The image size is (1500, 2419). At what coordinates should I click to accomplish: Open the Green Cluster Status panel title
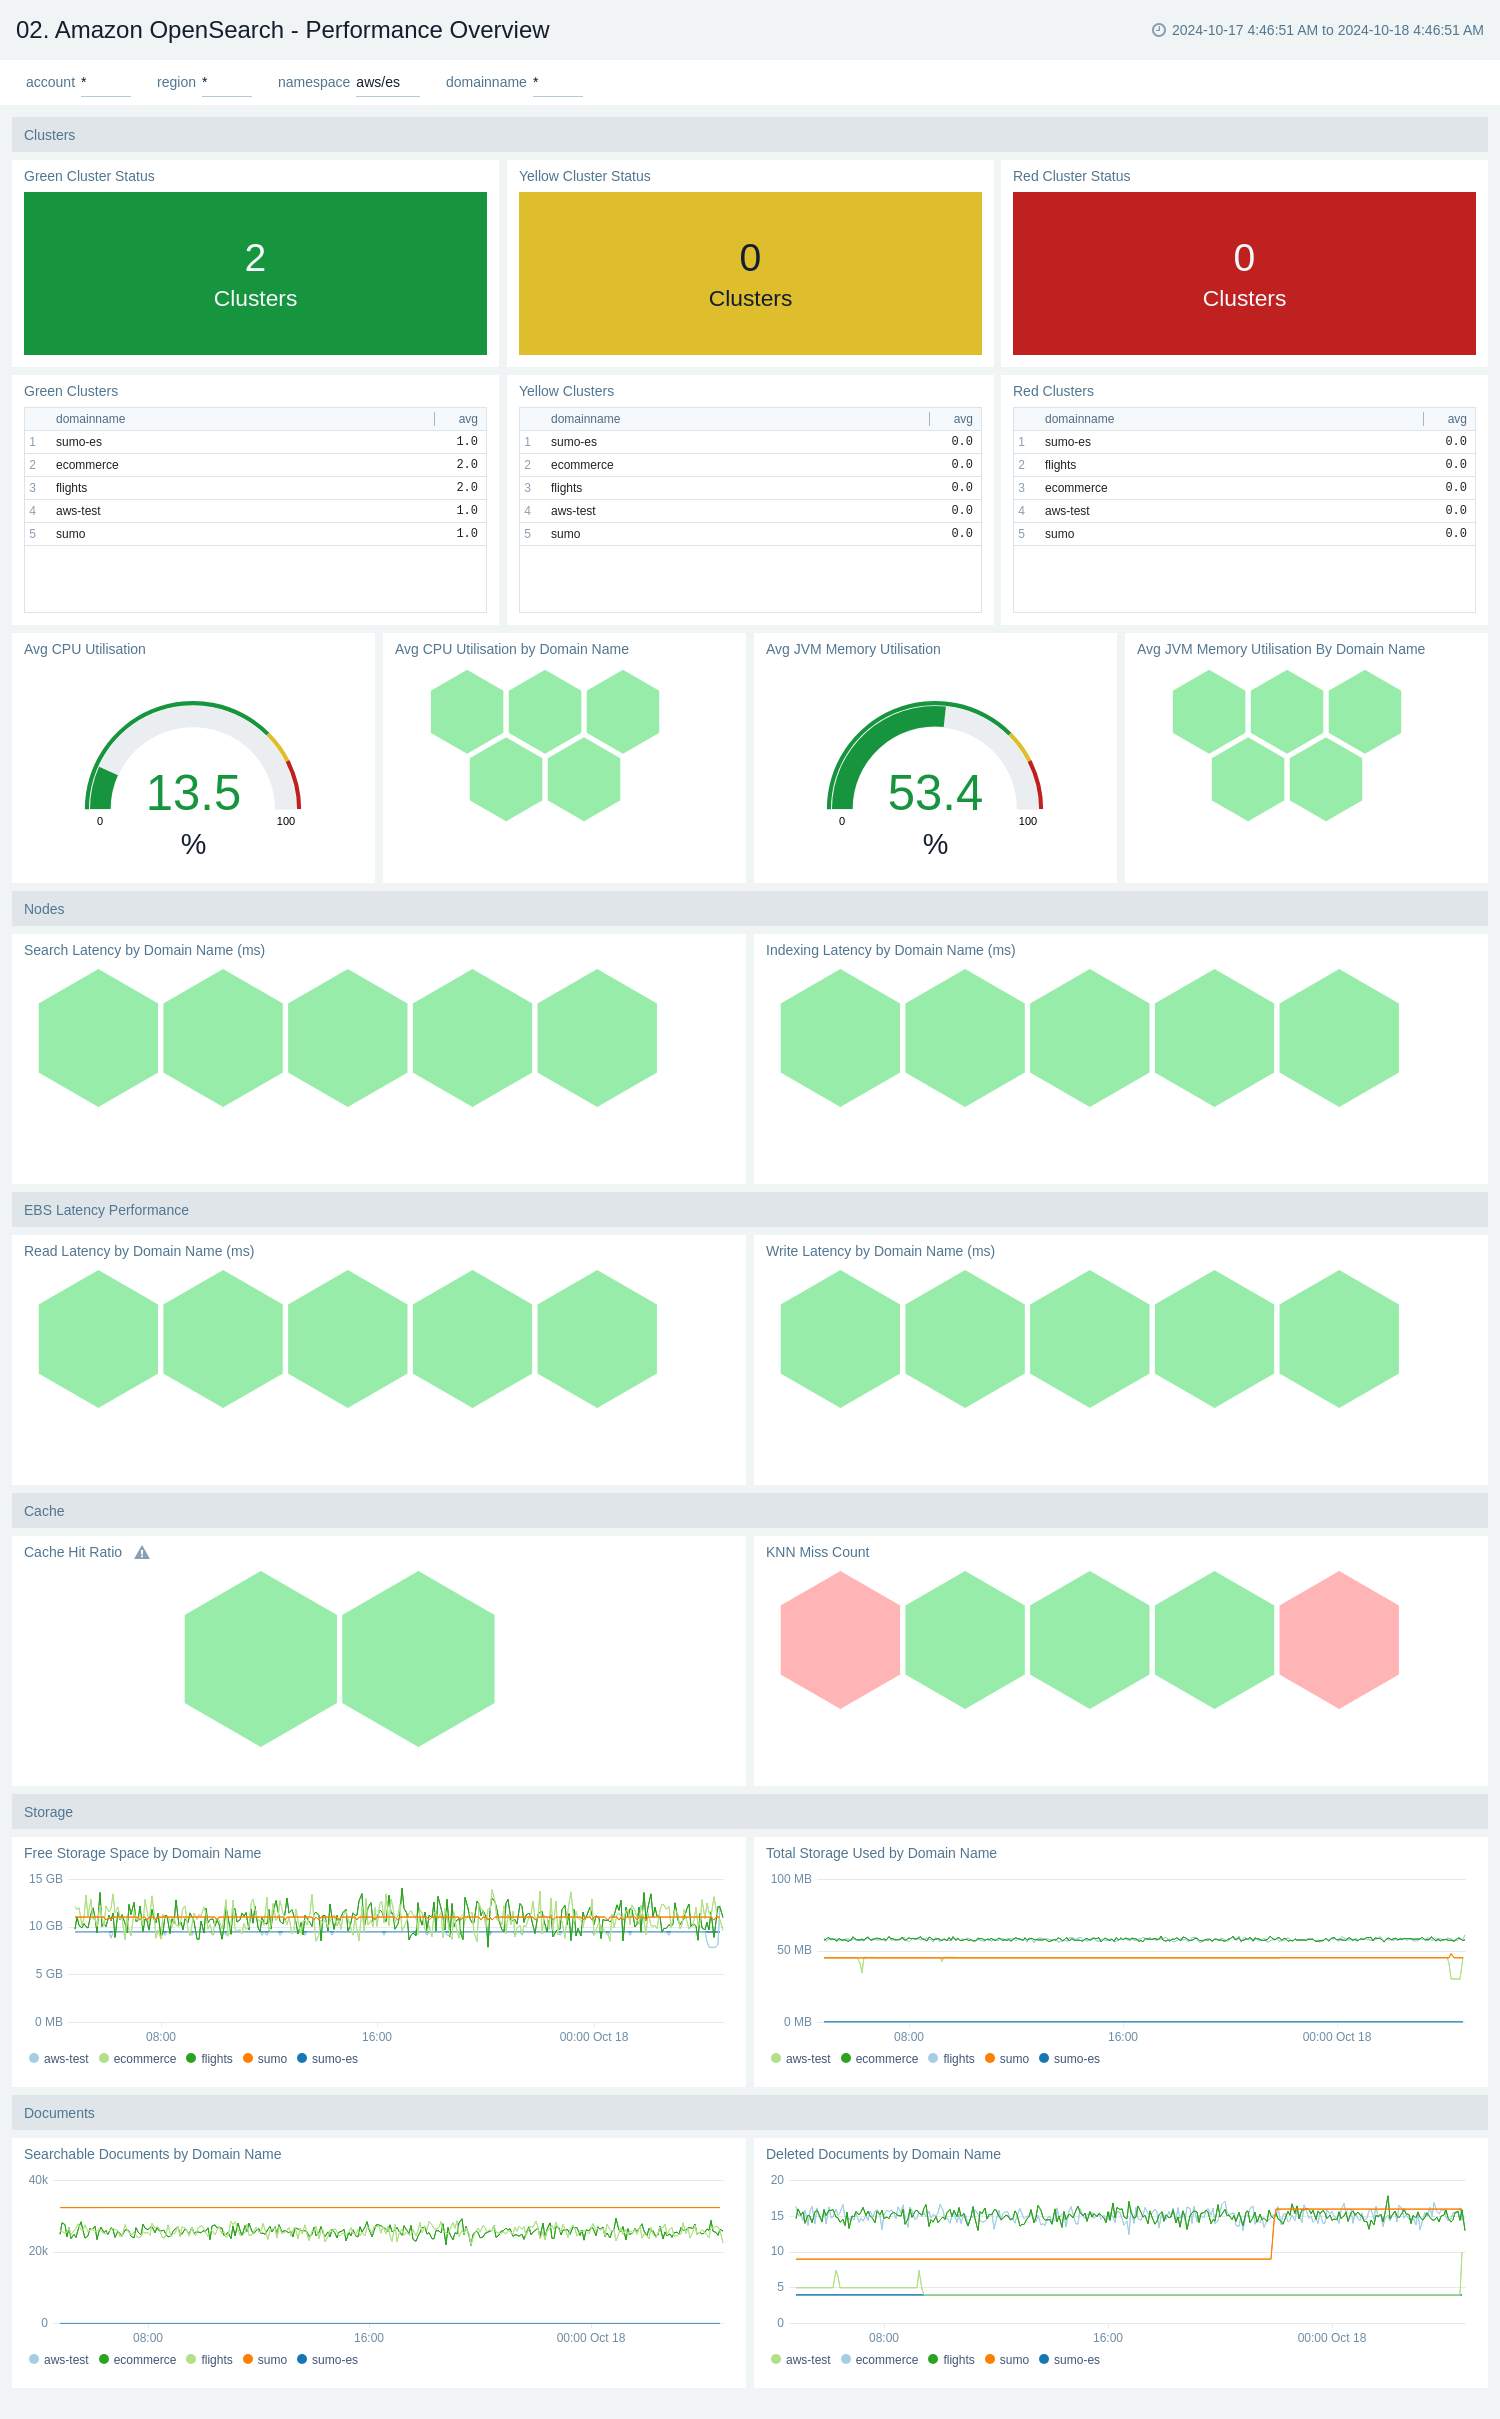point(89,176)
